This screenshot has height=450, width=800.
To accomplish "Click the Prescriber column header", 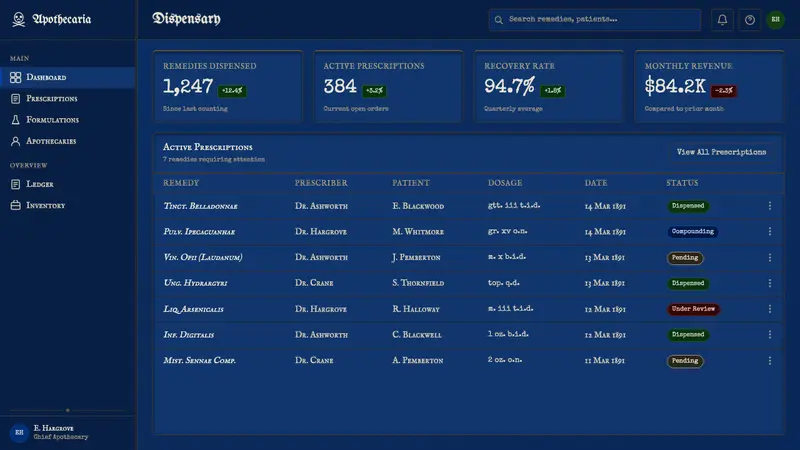I will (x=321, y=183).
